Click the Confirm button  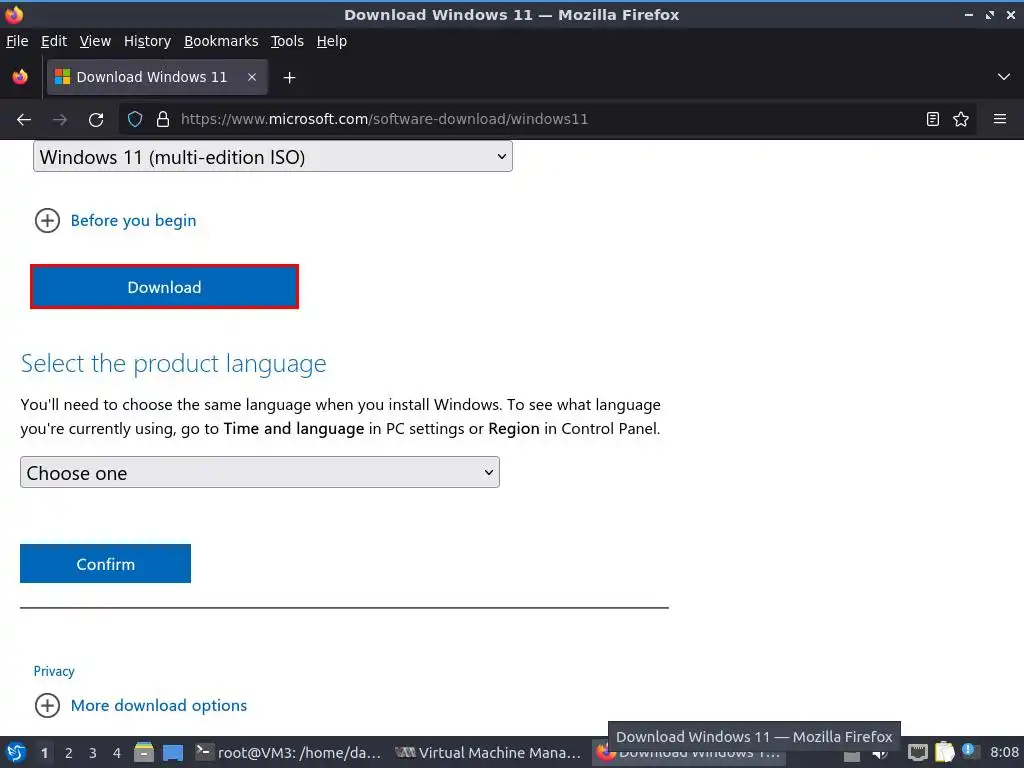(x=105, y=564)
